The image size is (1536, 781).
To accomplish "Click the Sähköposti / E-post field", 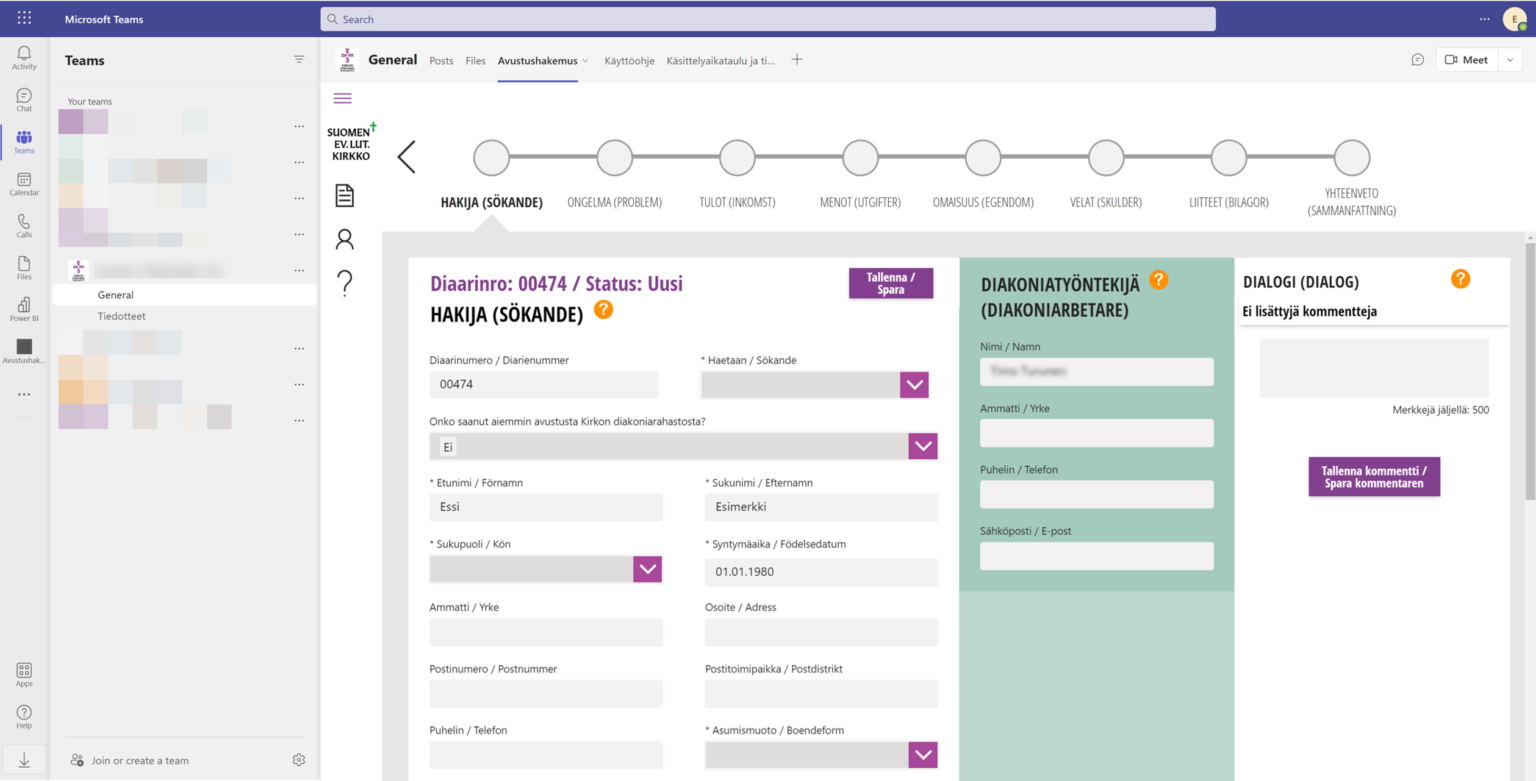I will [x=1097, y=556].
